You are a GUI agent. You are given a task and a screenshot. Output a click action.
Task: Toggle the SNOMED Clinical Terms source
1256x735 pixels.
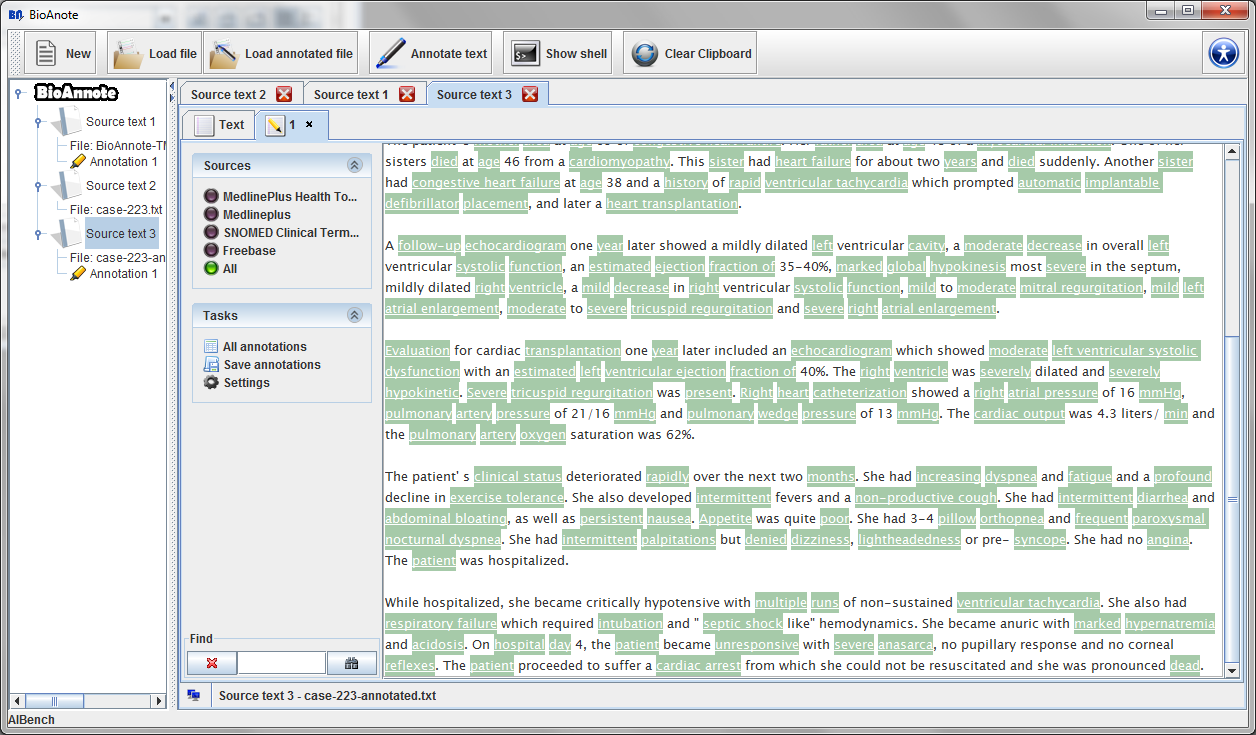[x=211, y=233]
